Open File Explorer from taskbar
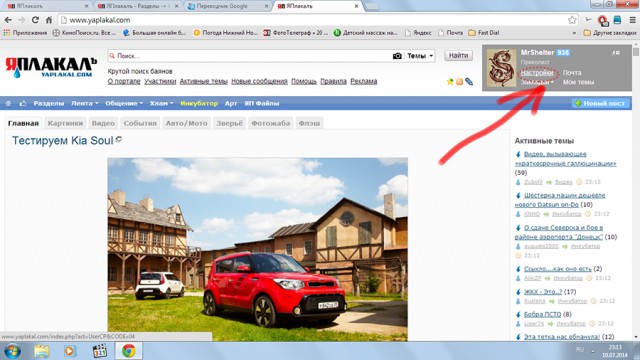 (42, 351)
